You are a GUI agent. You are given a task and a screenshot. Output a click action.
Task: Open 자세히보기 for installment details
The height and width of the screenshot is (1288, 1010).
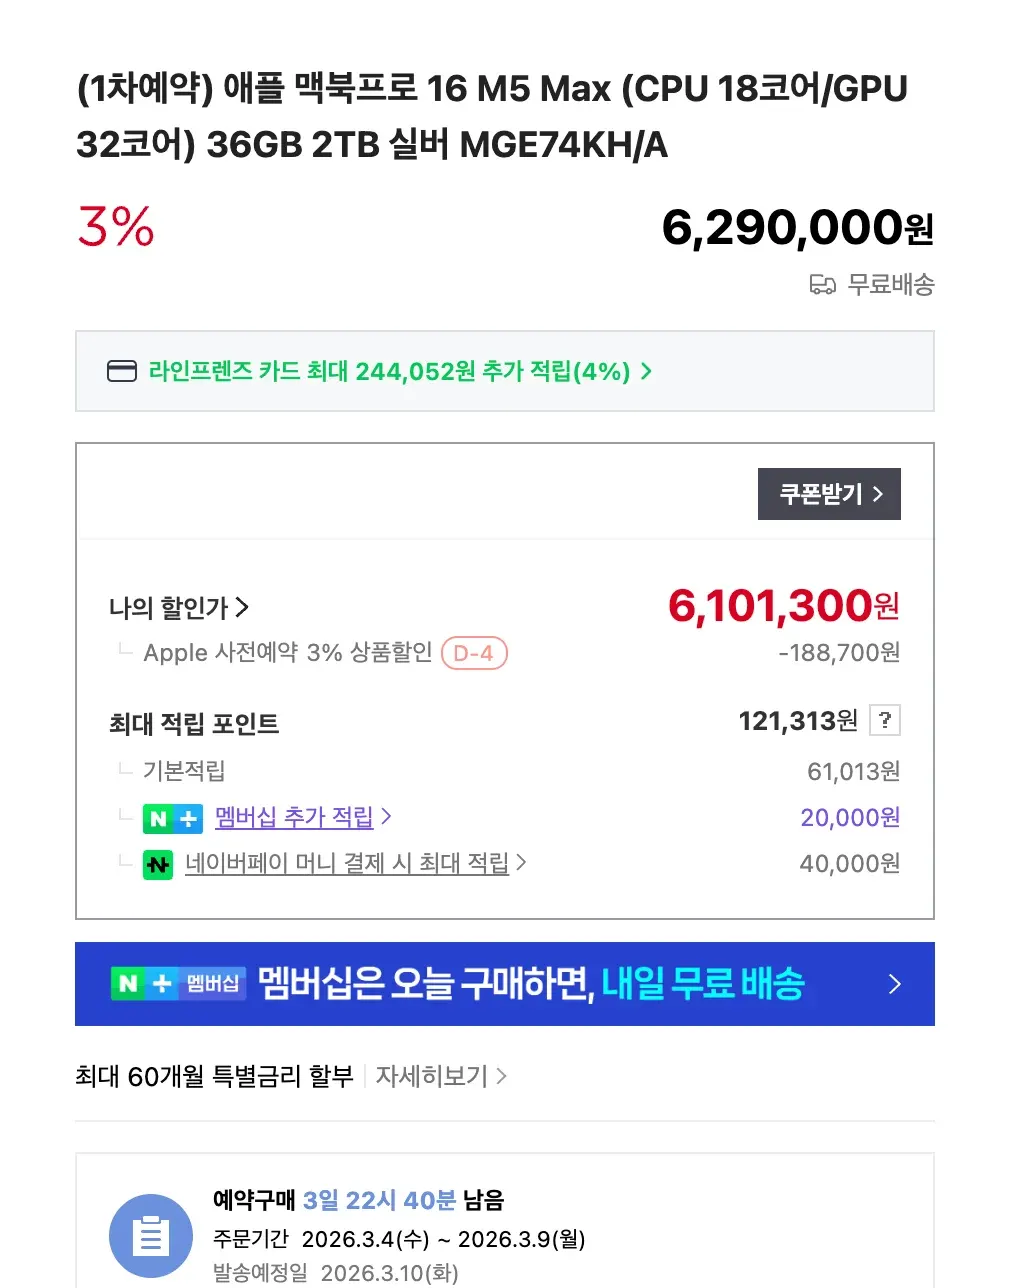pos(441,1077)
